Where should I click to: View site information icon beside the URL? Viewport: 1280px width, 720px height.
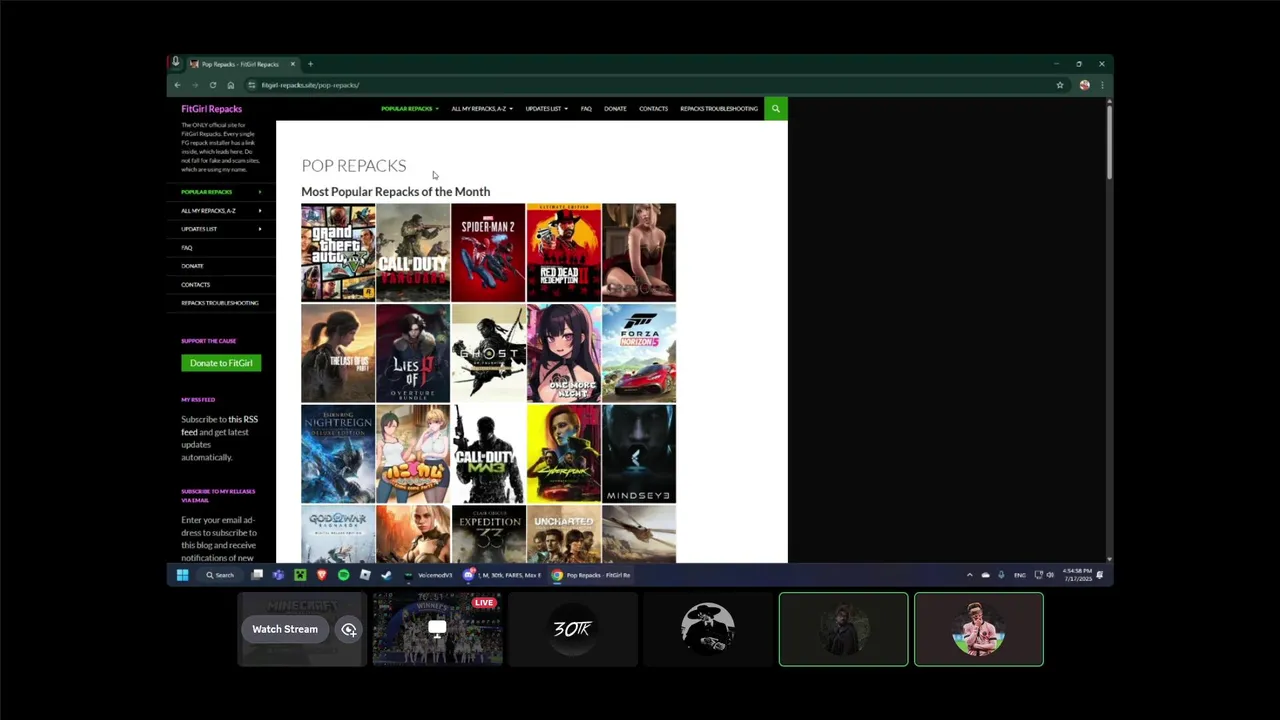(252, 85)
